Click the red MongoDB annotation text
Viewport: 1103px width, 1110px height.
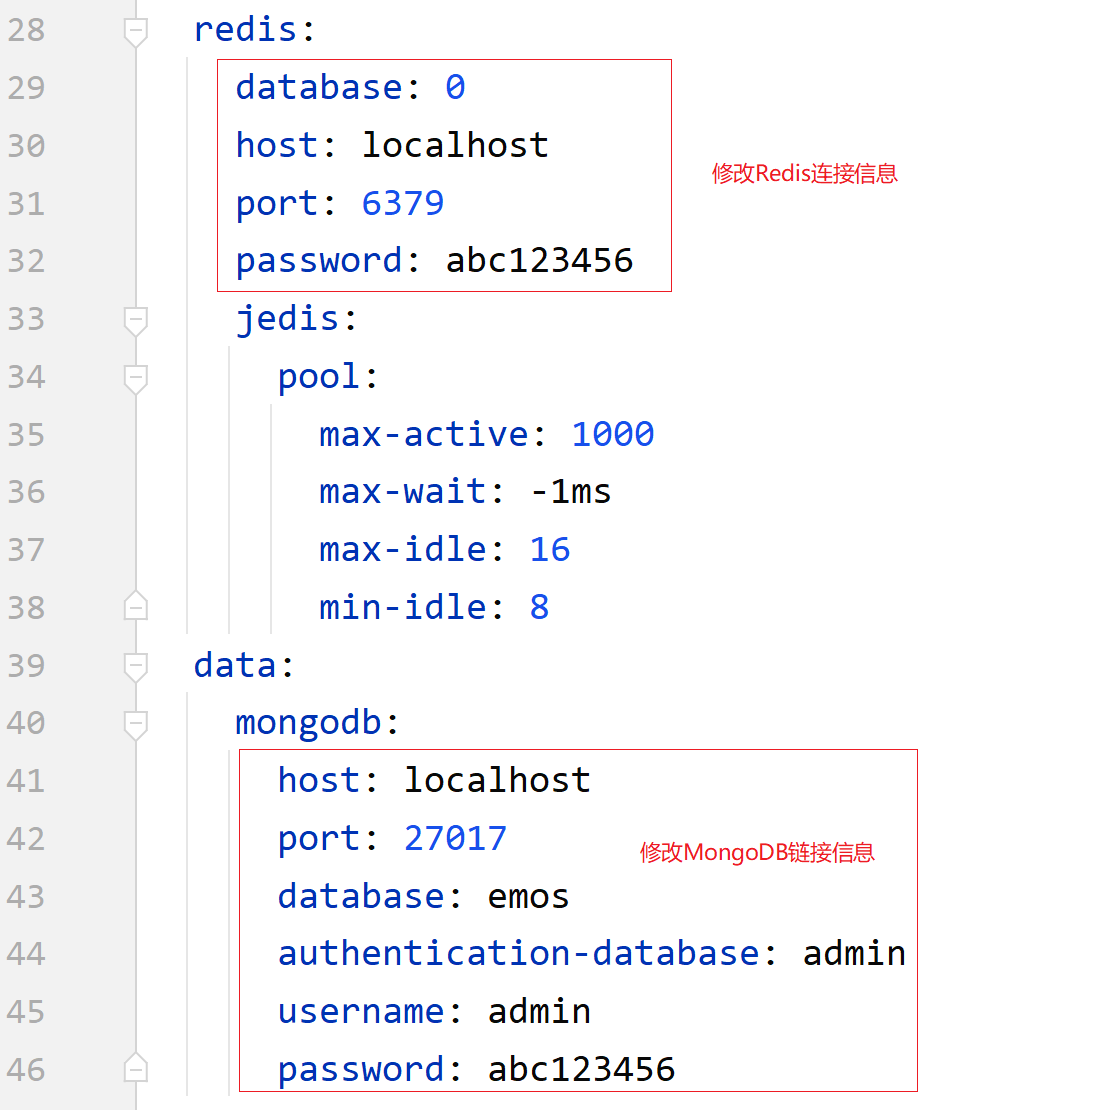click(757, 852)
